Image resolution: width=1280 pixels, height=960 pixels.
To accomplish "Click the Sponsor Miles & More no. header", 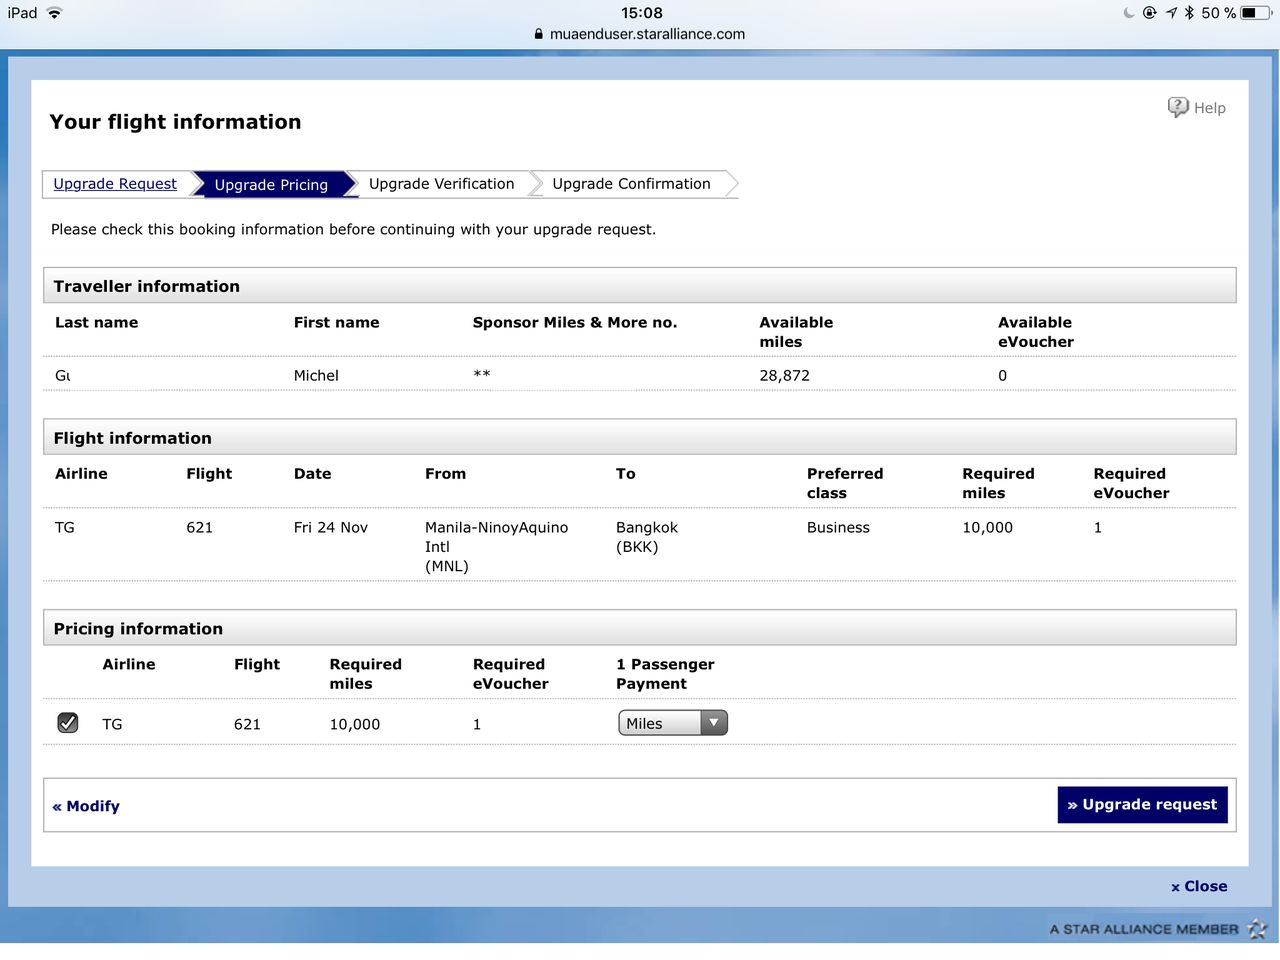I will pos(574,322).
